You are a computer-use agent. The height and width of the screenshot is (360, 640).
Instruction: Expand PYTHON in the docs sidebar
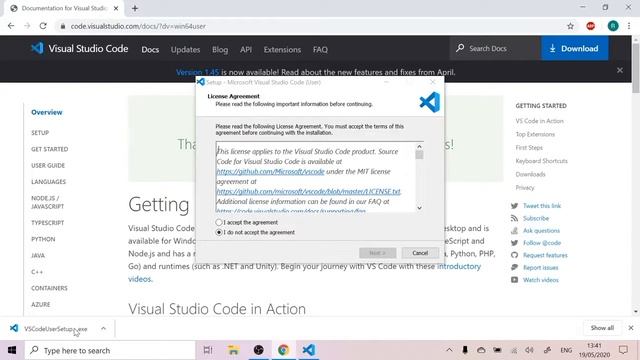pyautogui.click(x=43, y=239)
